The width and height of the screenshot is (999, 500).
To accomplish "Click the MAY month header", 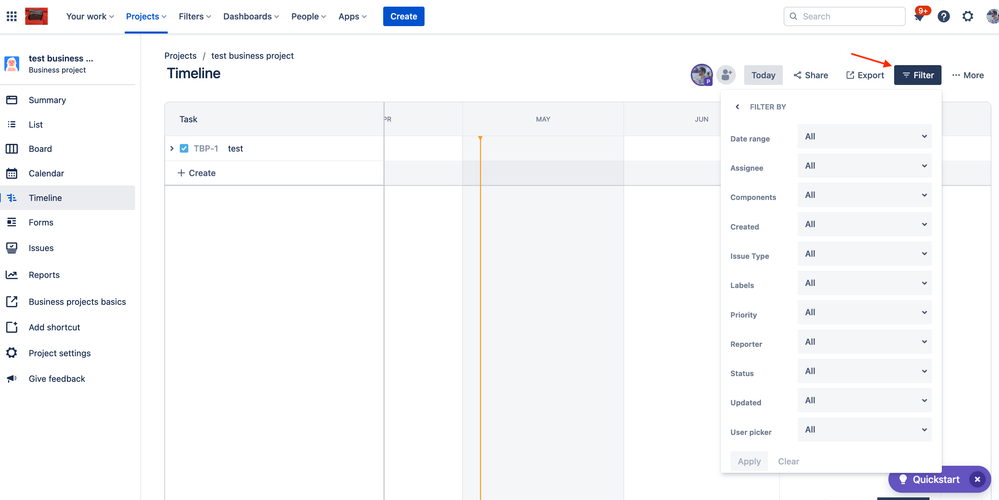I will pyautogui.click(x=543, y=119).
